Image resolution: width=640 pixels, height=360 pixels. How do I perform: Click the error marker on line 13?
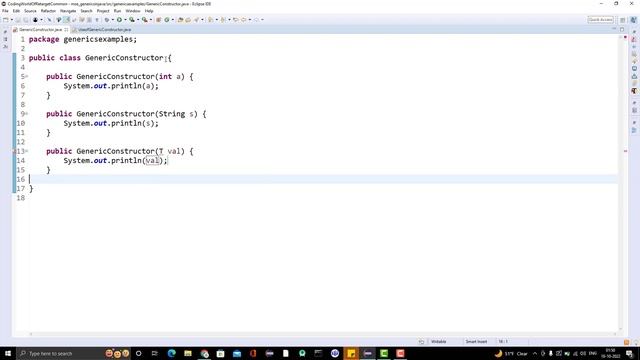(x=14, y=151)
